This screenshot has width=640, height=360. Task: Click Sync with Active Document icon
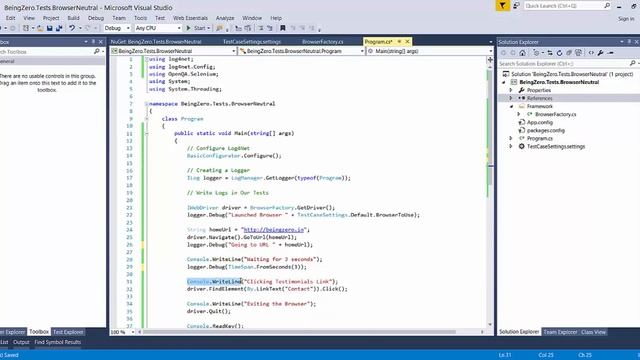coord(550,53)
